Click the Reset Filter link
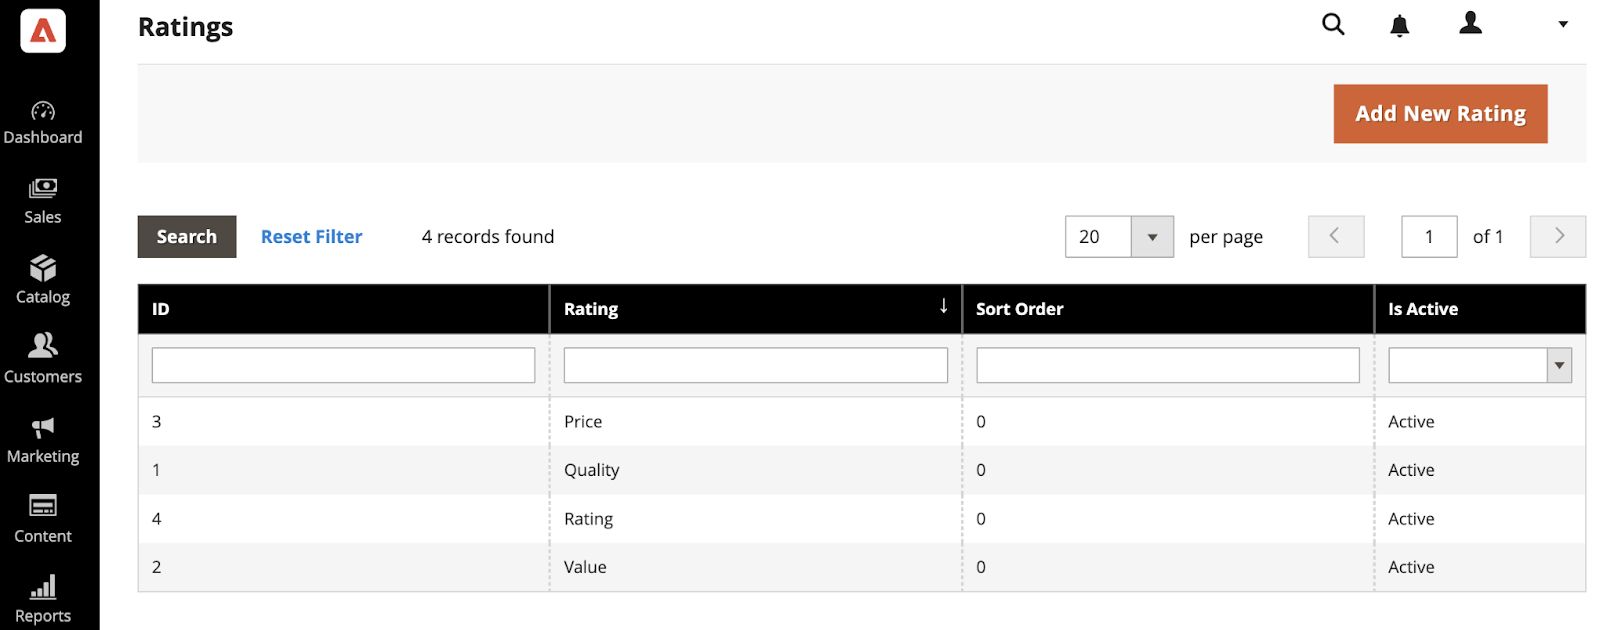This screenshot has height=630, width=1600. (311, 237)
